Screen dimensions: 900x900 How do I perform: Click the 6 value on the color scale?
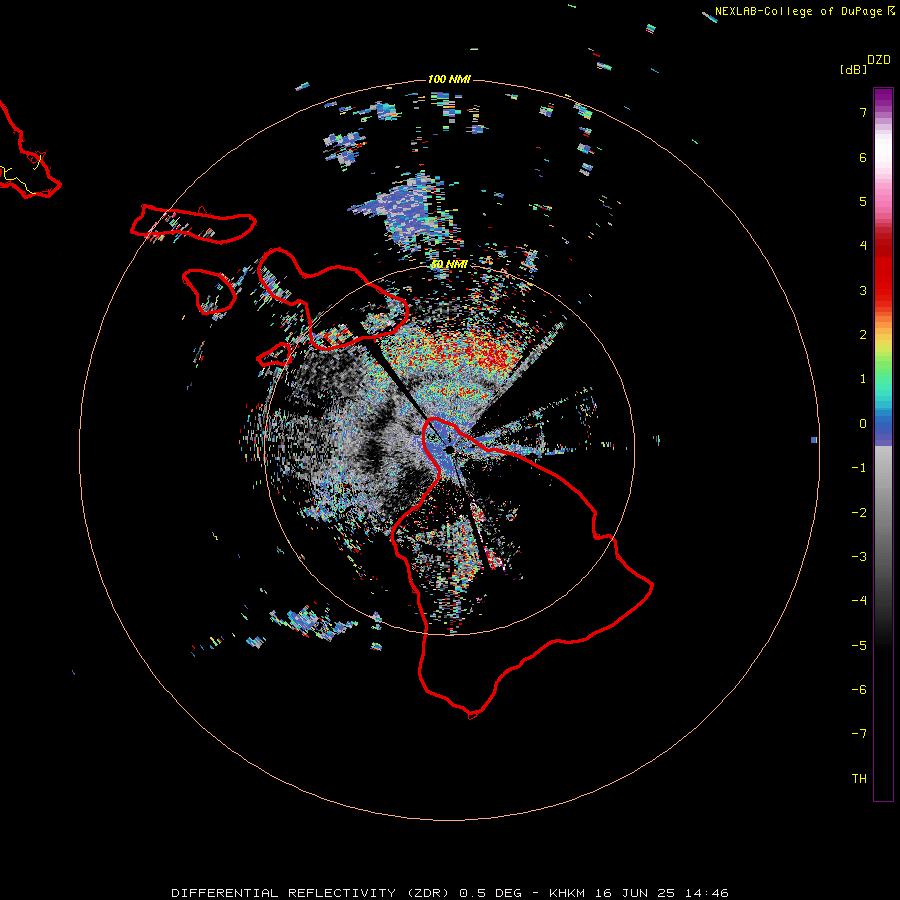tap(863, 157)
